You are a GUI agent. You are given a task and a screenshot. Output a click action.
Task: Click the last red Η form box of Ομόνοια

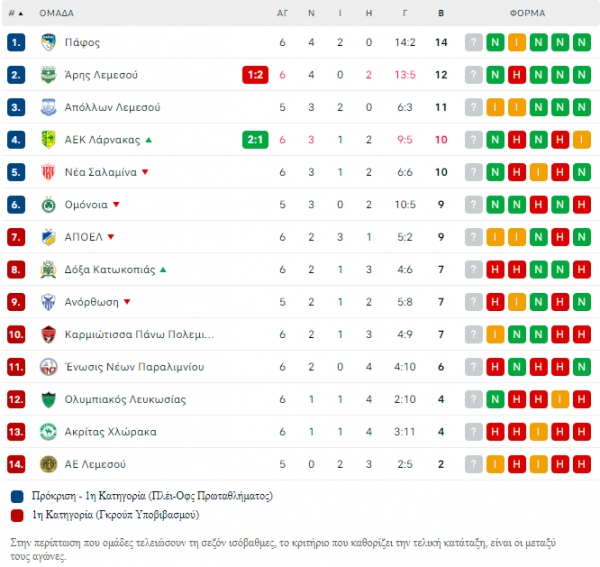click(x=582, y=205)
